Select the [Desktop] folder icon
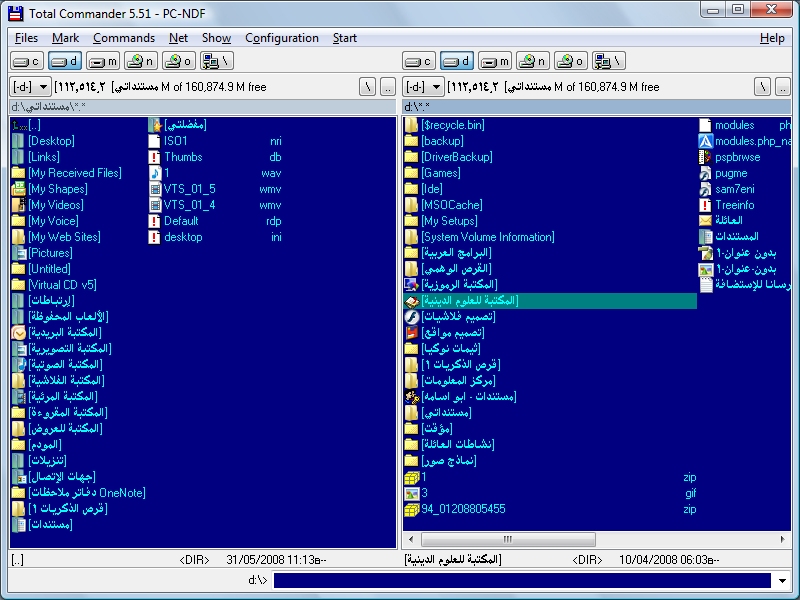800x600 pixels. click(18, 141)
